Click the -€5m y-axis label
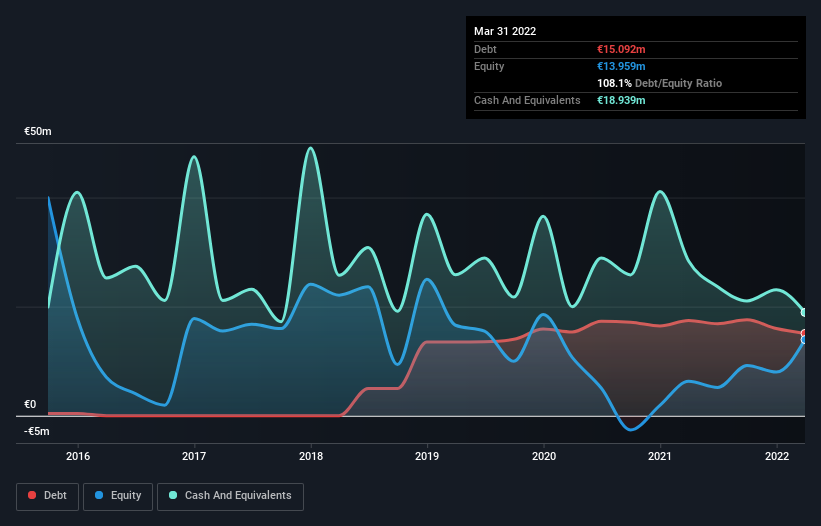The height and width of the screenshot is (526, 821). point(37,431)
